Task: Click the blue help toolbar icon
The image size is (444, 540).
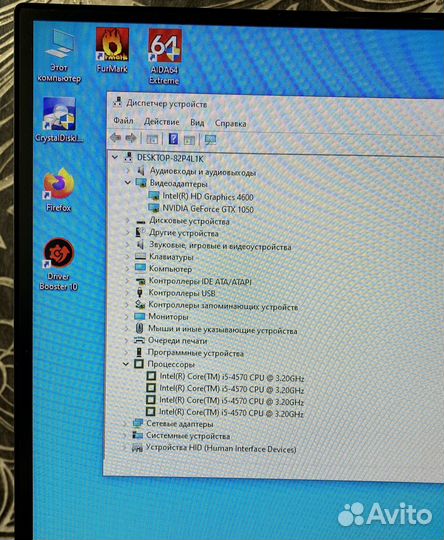Action: [173, 139]
